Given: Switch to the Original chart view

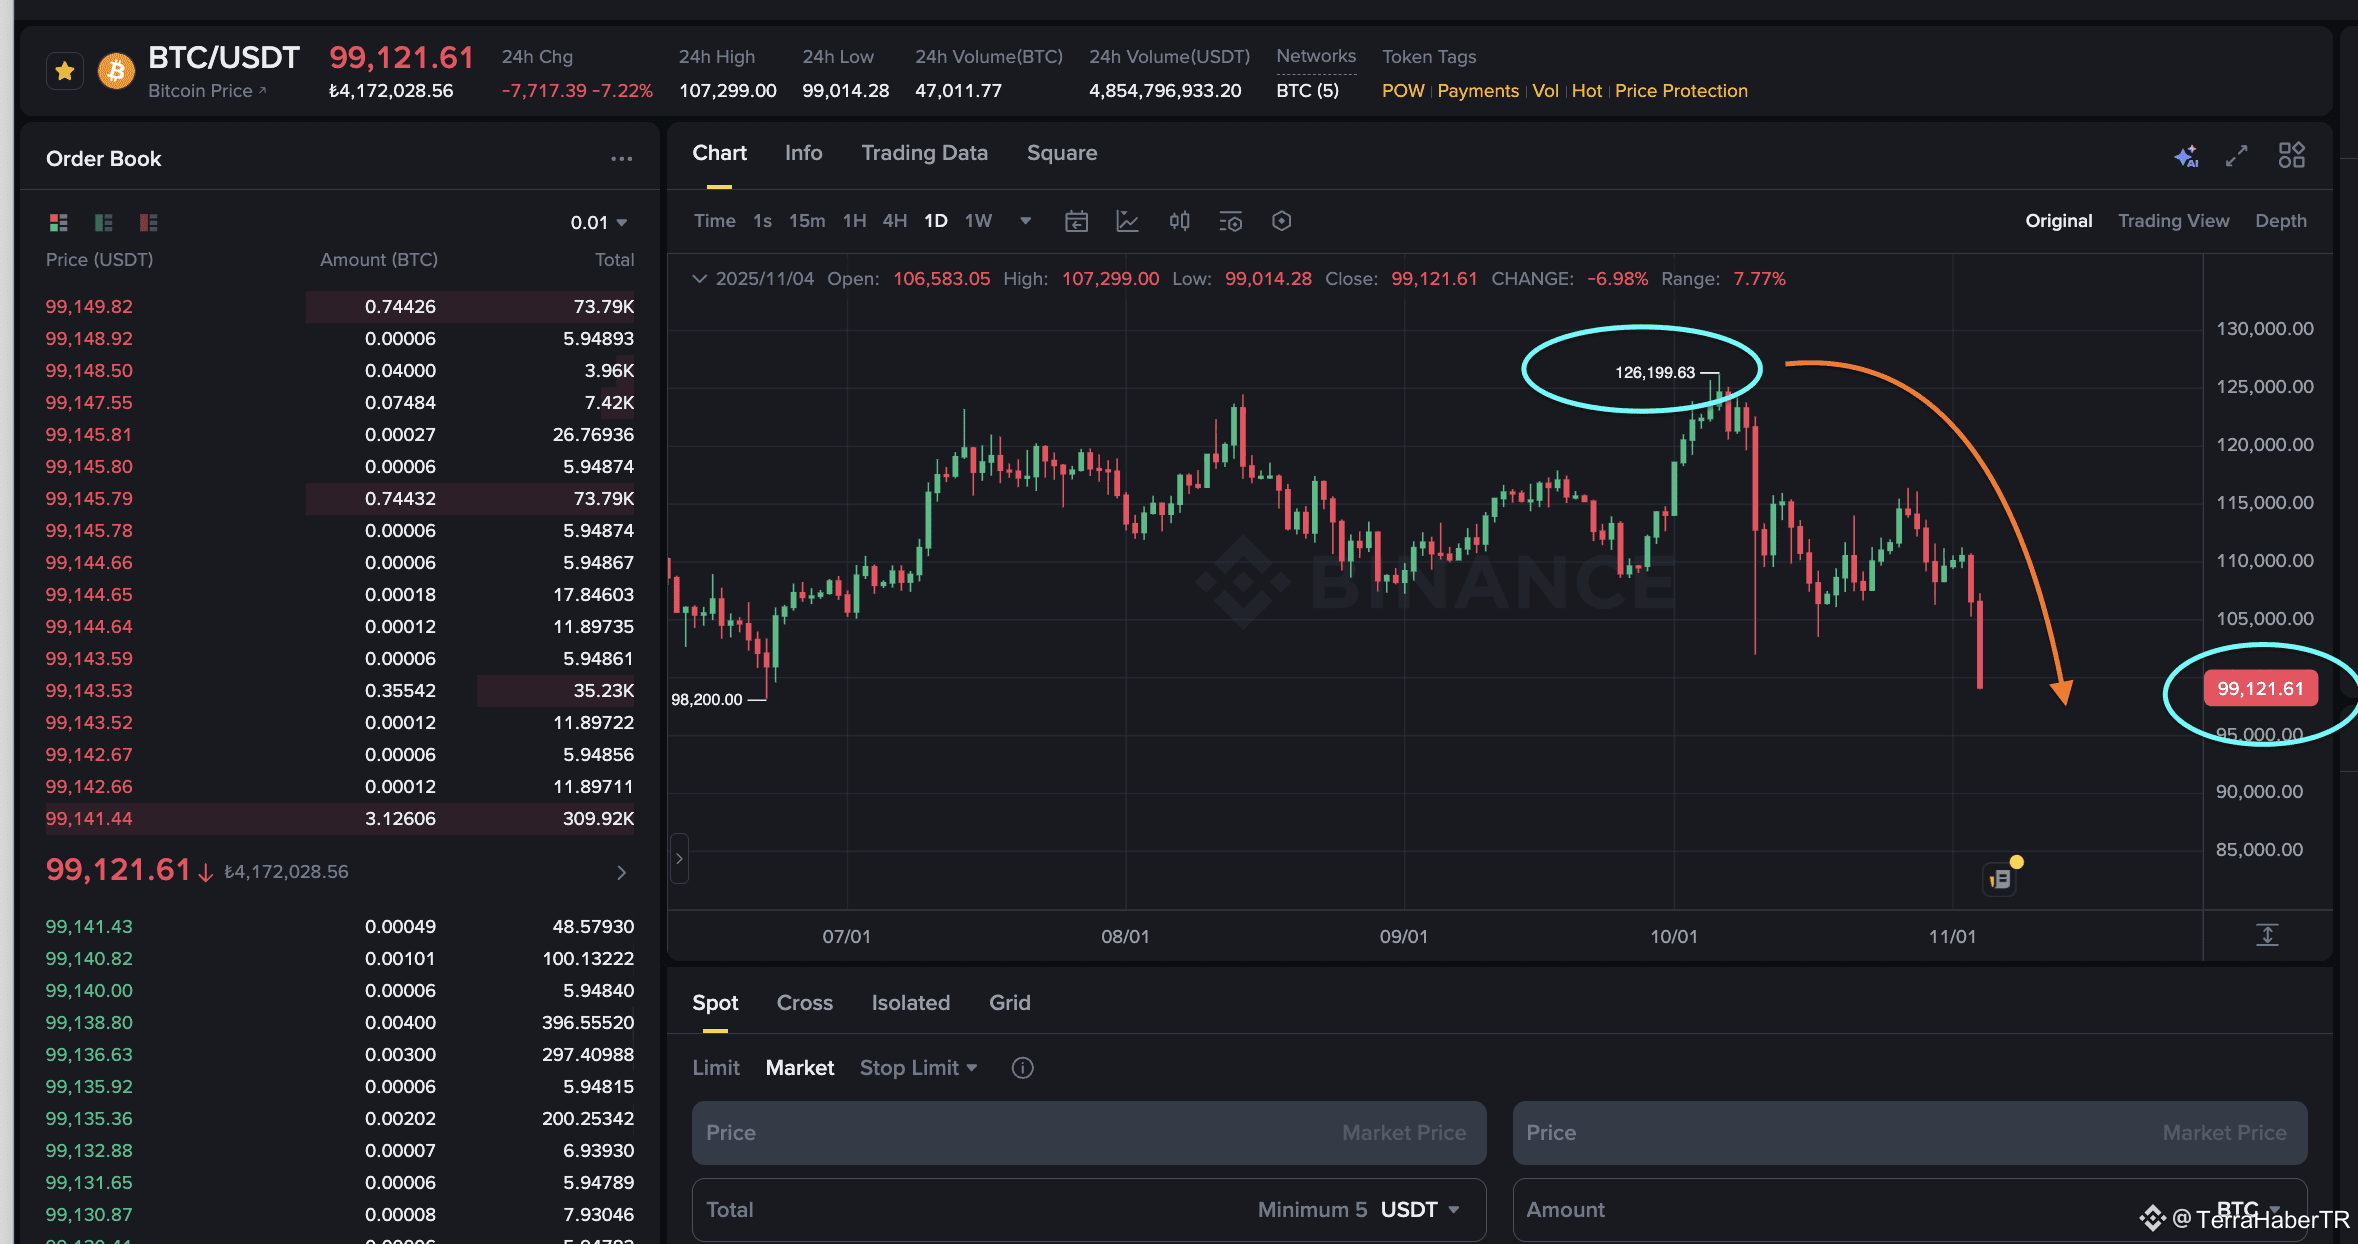Looking at the screenshot, I should pyautogui.click(x=2058, y=221).
